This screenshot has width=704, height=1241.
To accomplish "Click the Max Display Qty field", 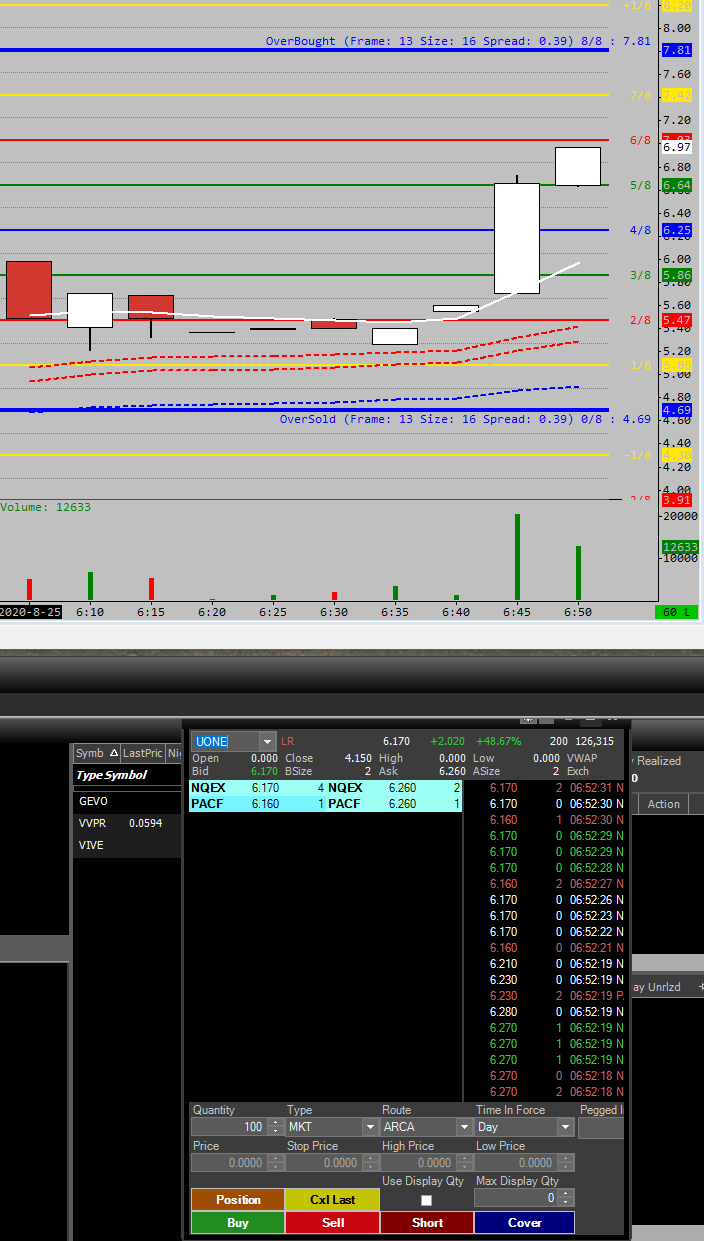I will coord(517,1198).
